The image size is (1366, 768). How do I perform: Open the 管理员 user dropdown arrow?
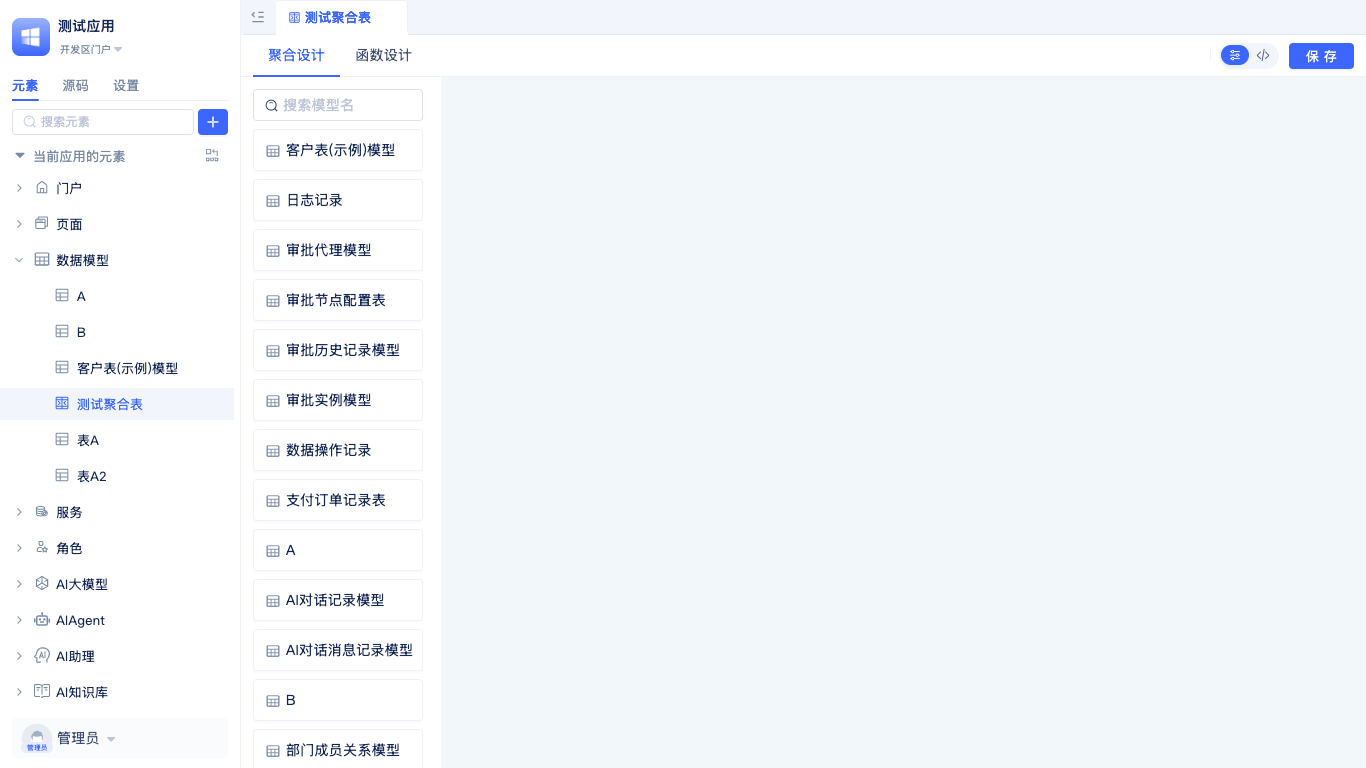click(x=111, y=739)
